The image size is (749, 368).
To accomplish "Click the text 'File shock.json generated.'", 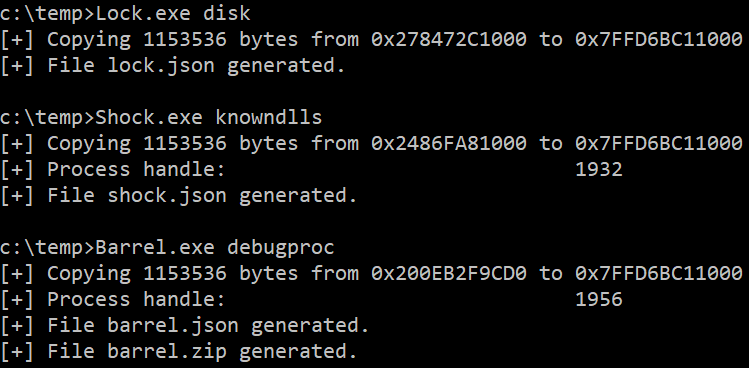I will pyautogui.click(x=202, y=195).
